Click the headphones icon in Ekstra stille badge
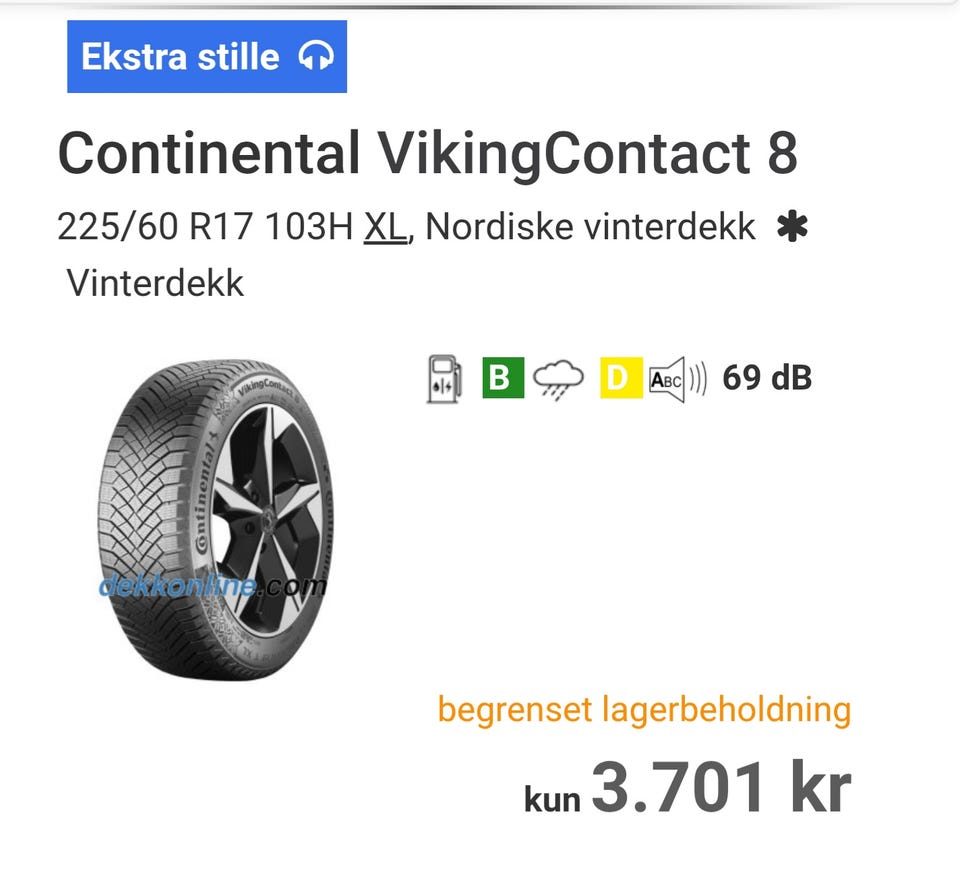 click(x=315, y=57)
